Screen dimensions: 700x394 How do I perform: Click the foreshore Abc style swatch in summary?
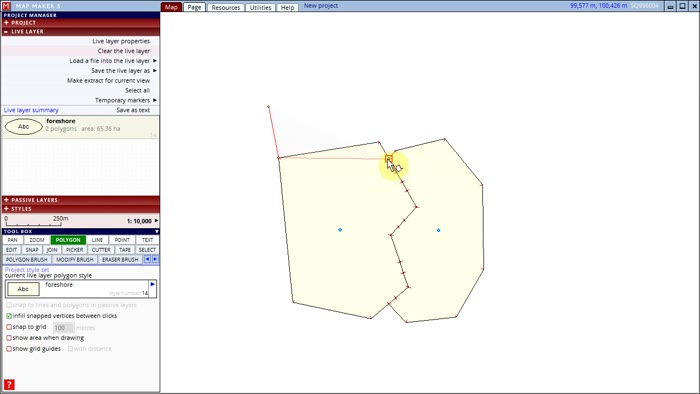pos(24,127)
